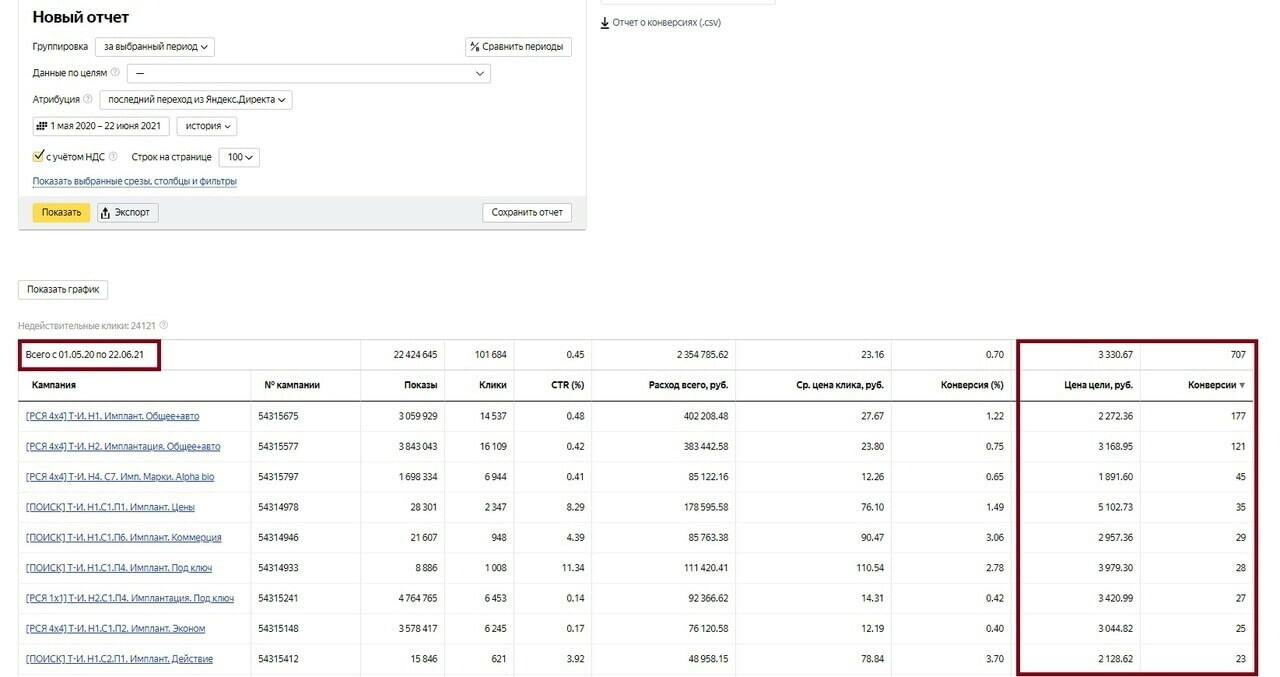Change Строк на странице 100 dropdown
The height and width of the screenshot is (677, 1280).
click(x=239, y=157)
